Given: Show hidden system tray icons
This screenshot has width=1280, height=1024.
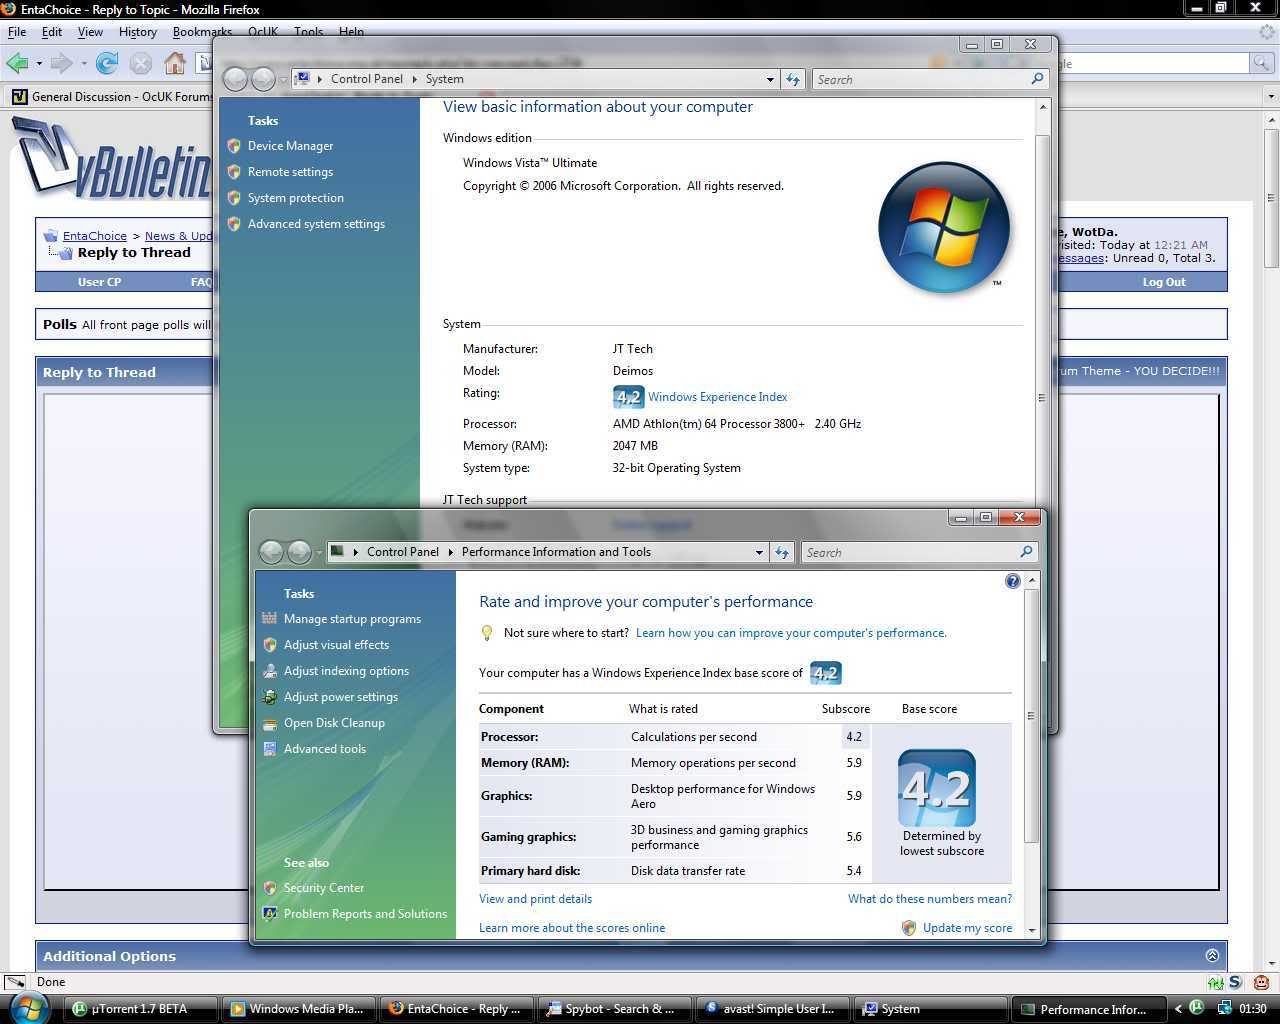Looking at the screenshot, I should [1178, 1009].
